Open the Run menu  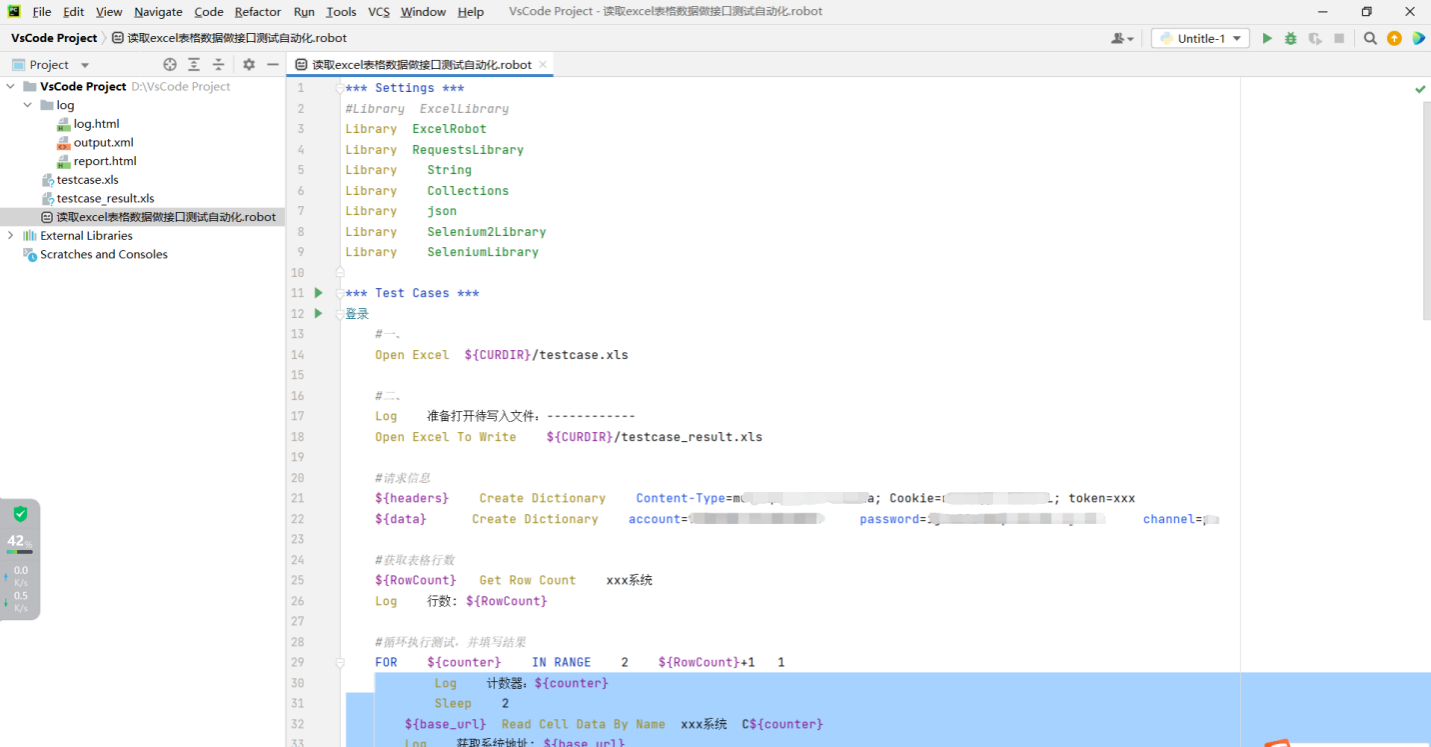(304, 12)
